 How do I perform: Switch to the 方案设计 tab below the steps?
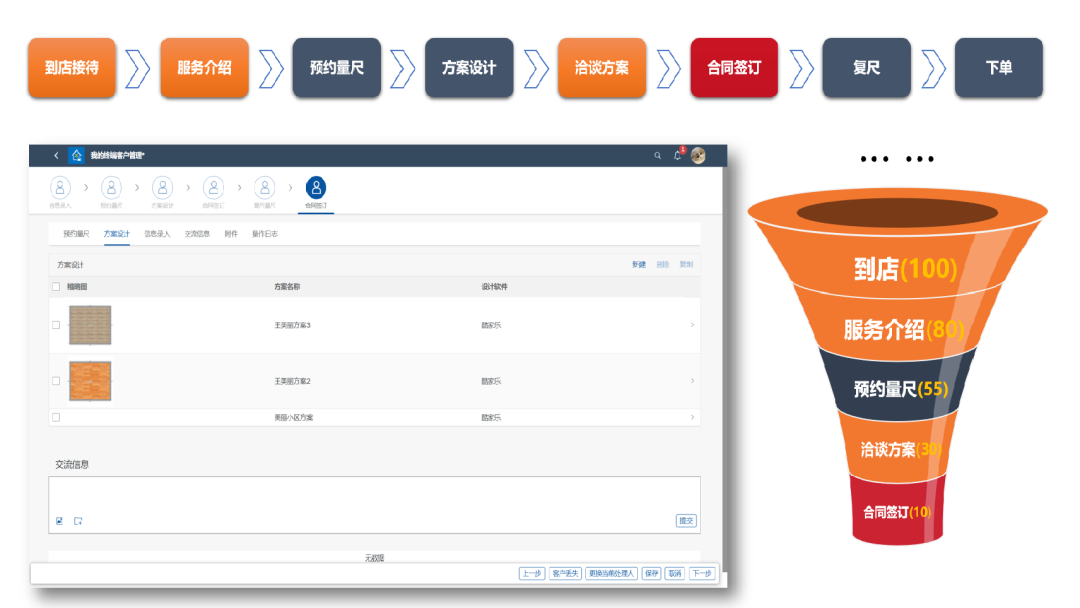click(116, 234)
